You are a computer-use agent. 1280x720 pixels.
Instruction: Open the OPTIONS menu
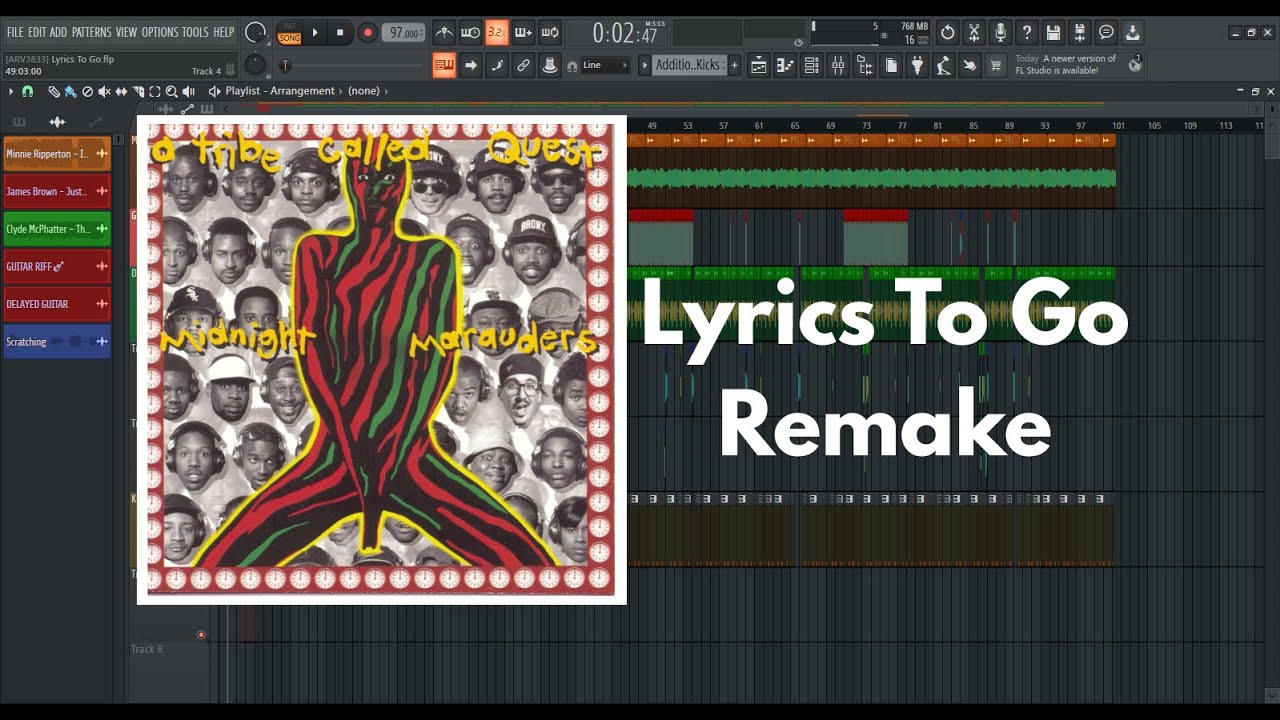click(160, 32)
